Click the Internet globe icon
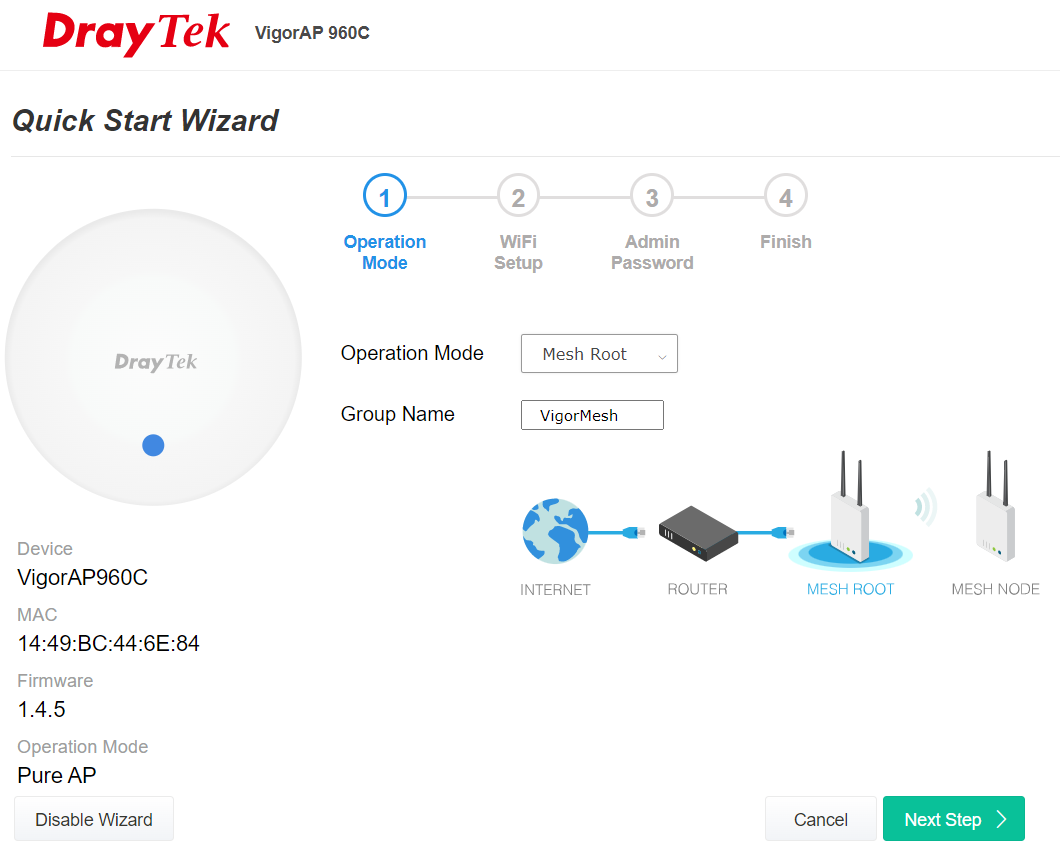The image size is (1060, 841). [556, 531]
